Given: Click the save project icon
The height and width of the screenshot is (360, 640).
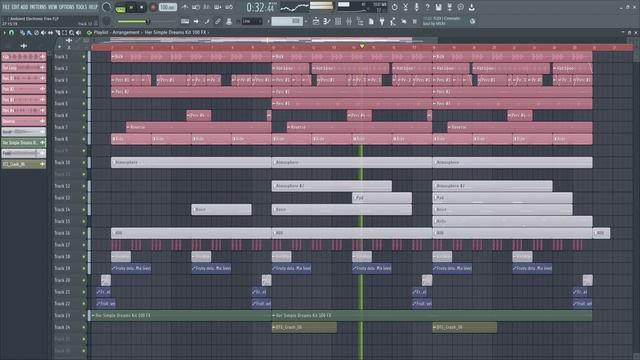Looking at the screenshot, I should click(438, 7).
